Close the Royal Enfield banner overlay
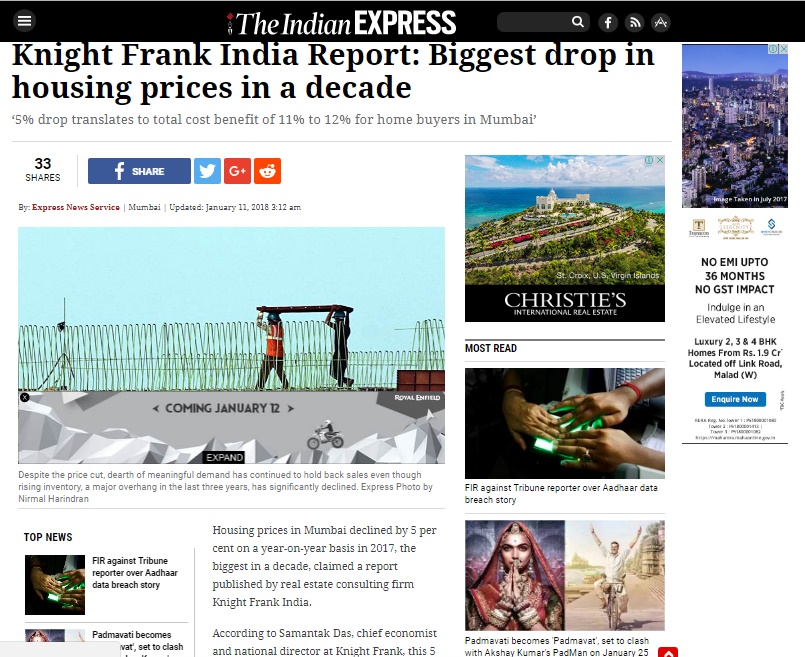 25,397
